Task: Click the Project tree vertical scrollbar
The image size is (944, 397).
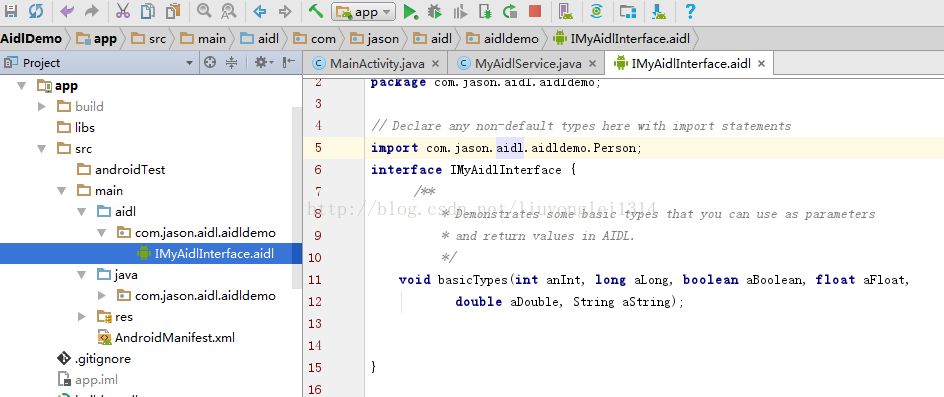Action: click(296, 198)
